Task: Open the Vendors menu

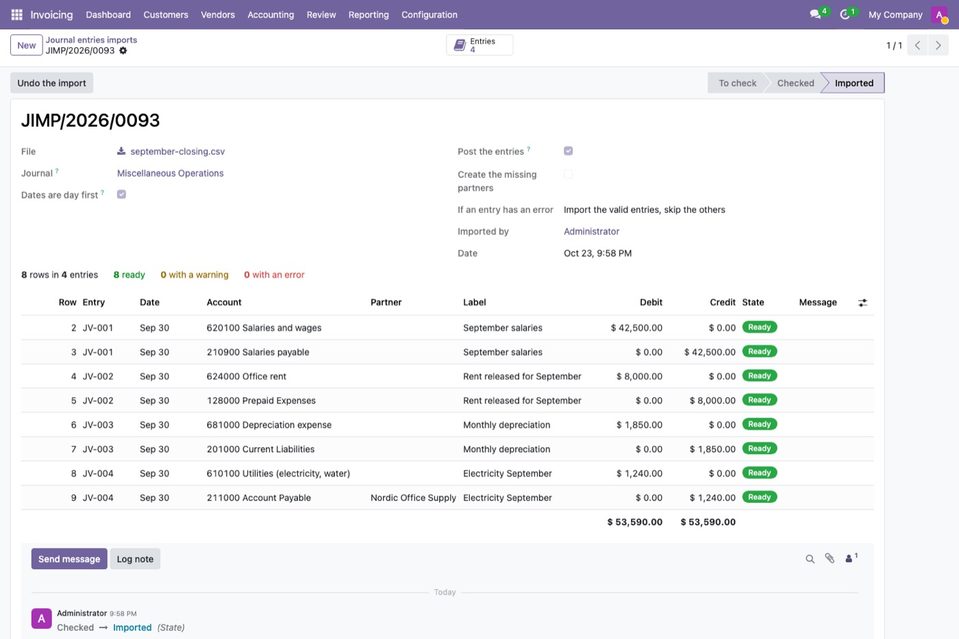Action: click(218, 15)
